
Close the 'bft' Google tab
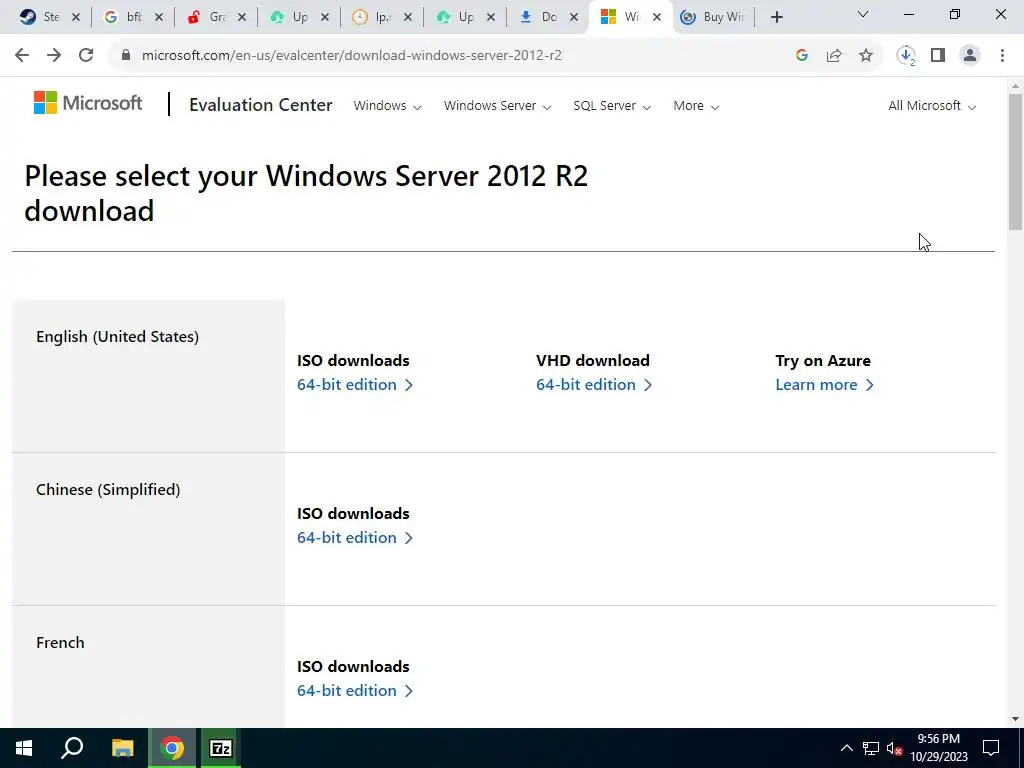[159, 18]
